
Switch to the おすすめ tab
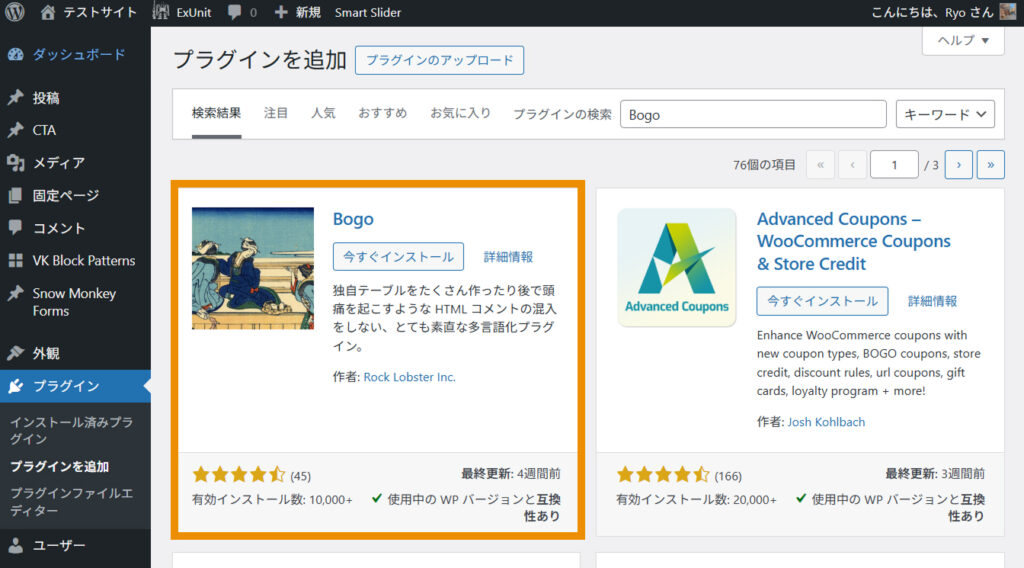click(383, 113)
